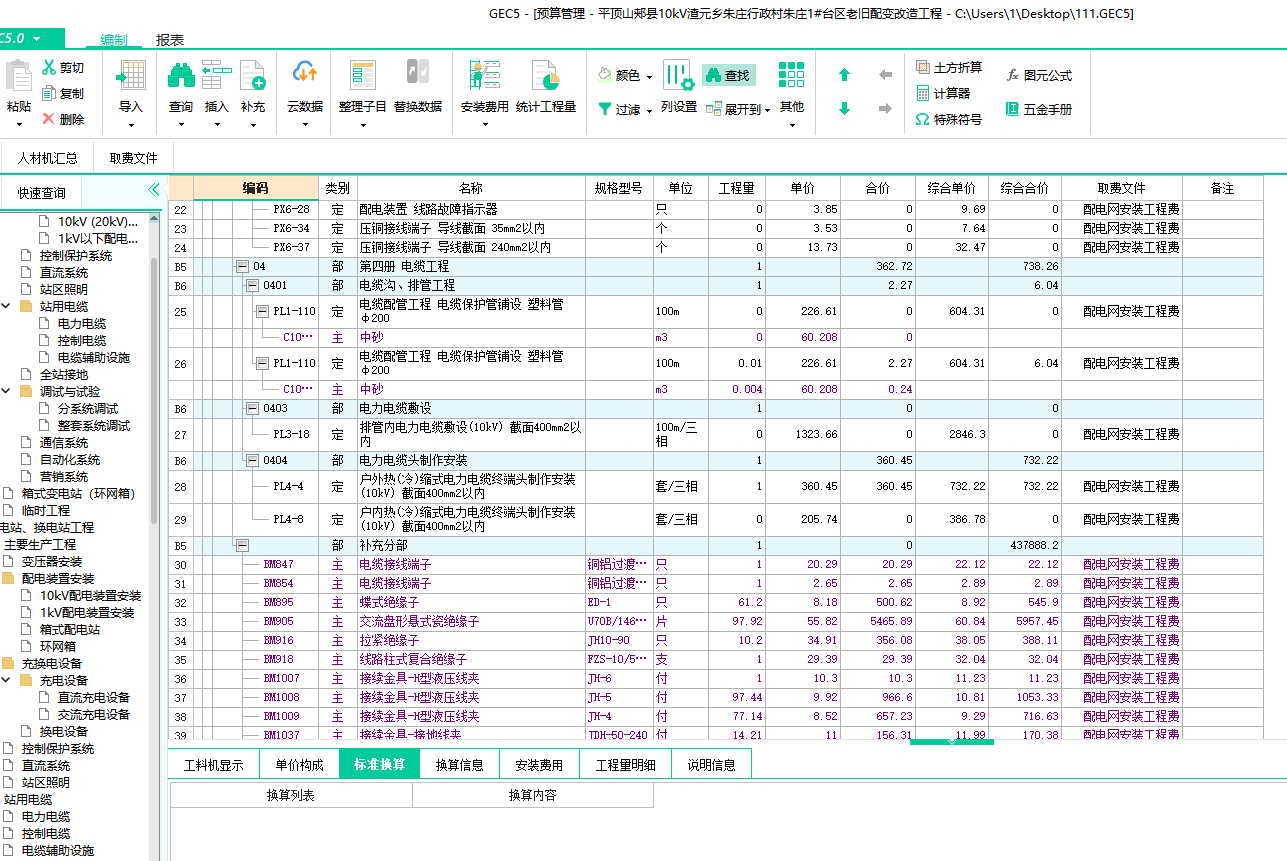Collapse the 0404 电力电缆头制作安装 node

[x=252, y=460]
